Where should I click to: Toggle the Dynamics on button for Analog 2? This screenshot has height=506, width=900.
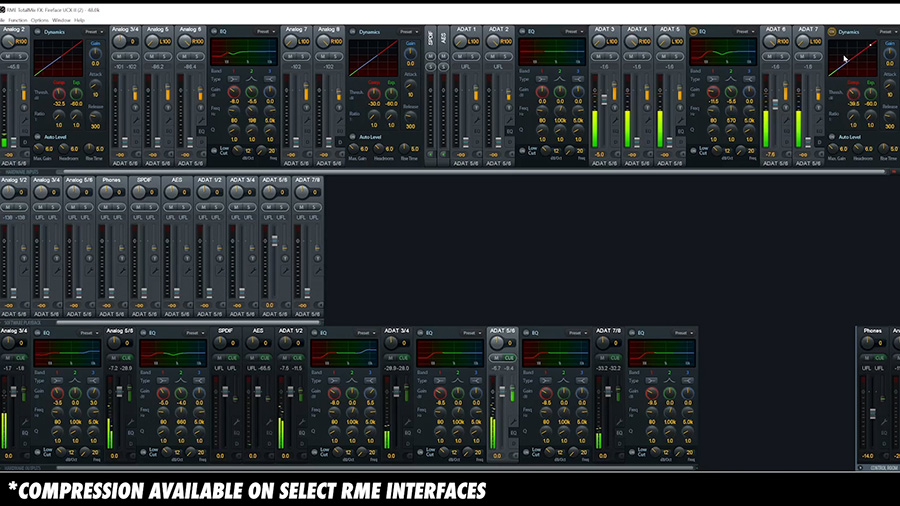[38, 32]
